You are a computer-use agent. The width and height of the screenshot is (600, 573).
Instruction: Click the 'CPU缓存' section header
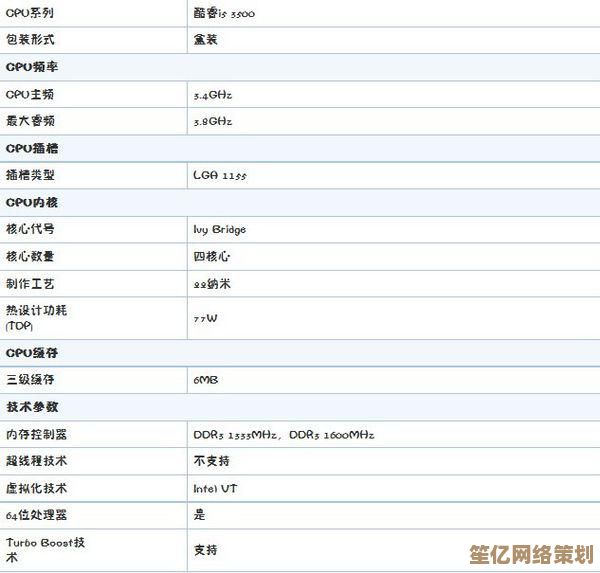[x=32, y=353]
